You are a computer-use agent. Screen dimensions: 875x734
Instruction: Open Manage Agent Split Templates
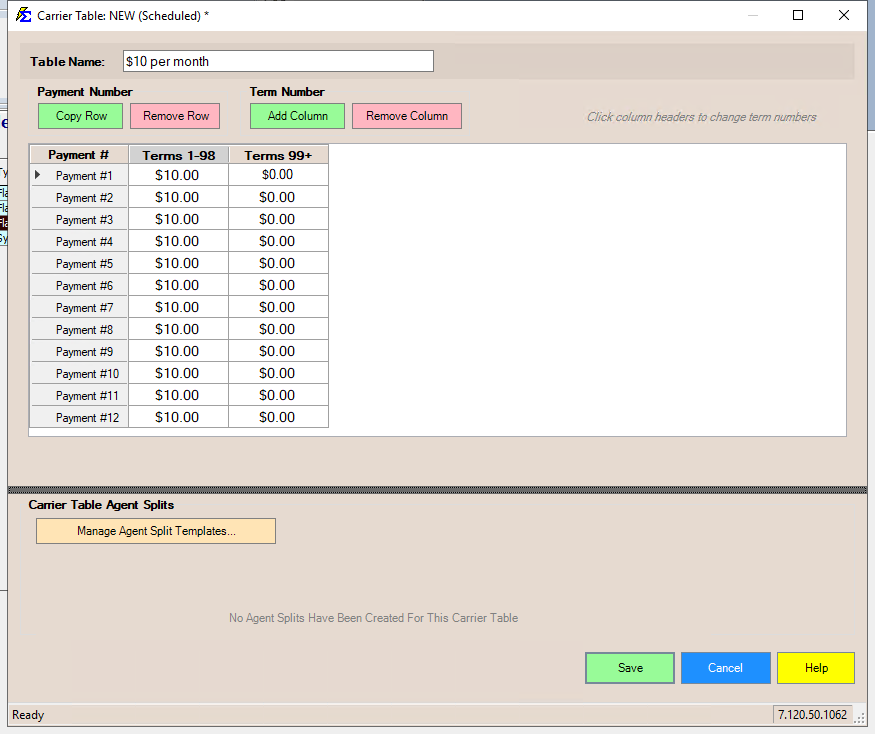coord(155,531)
